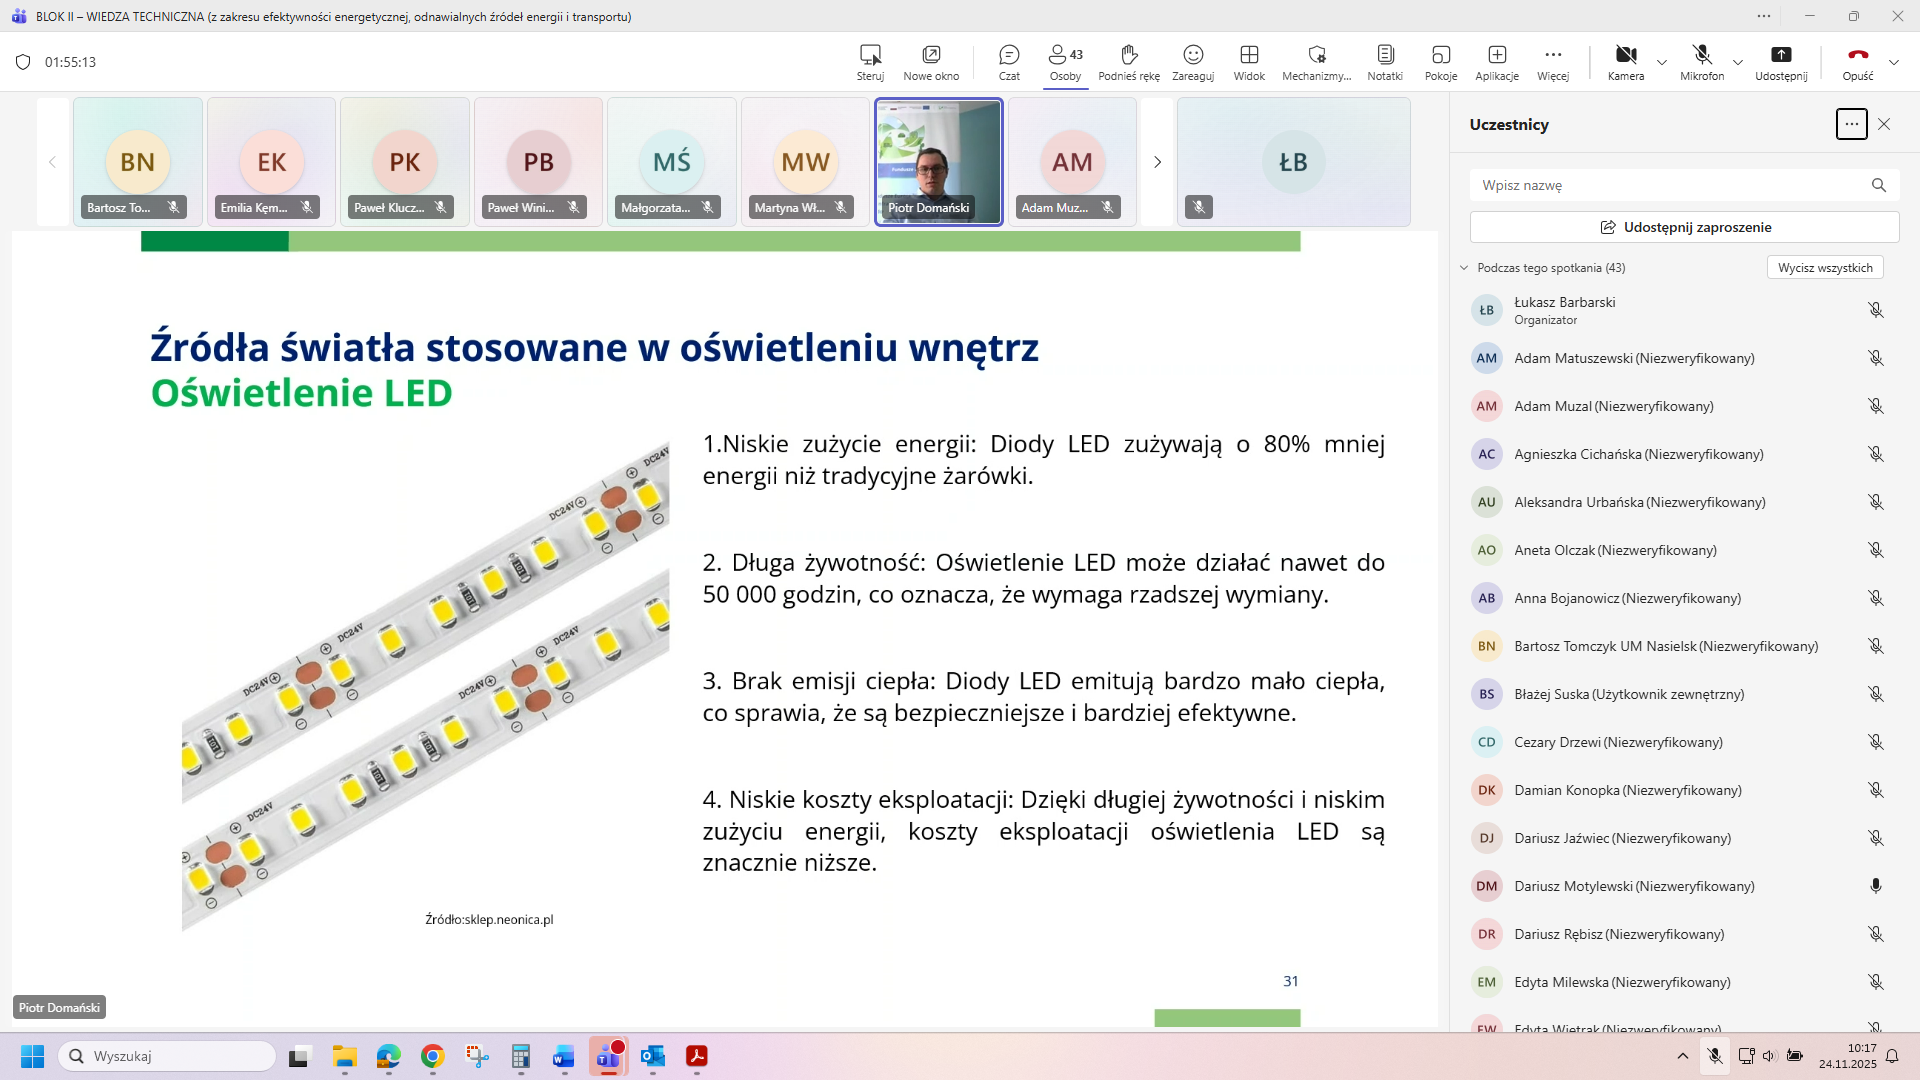
Task: Open the Widok view options
Action: point(1249,62)
